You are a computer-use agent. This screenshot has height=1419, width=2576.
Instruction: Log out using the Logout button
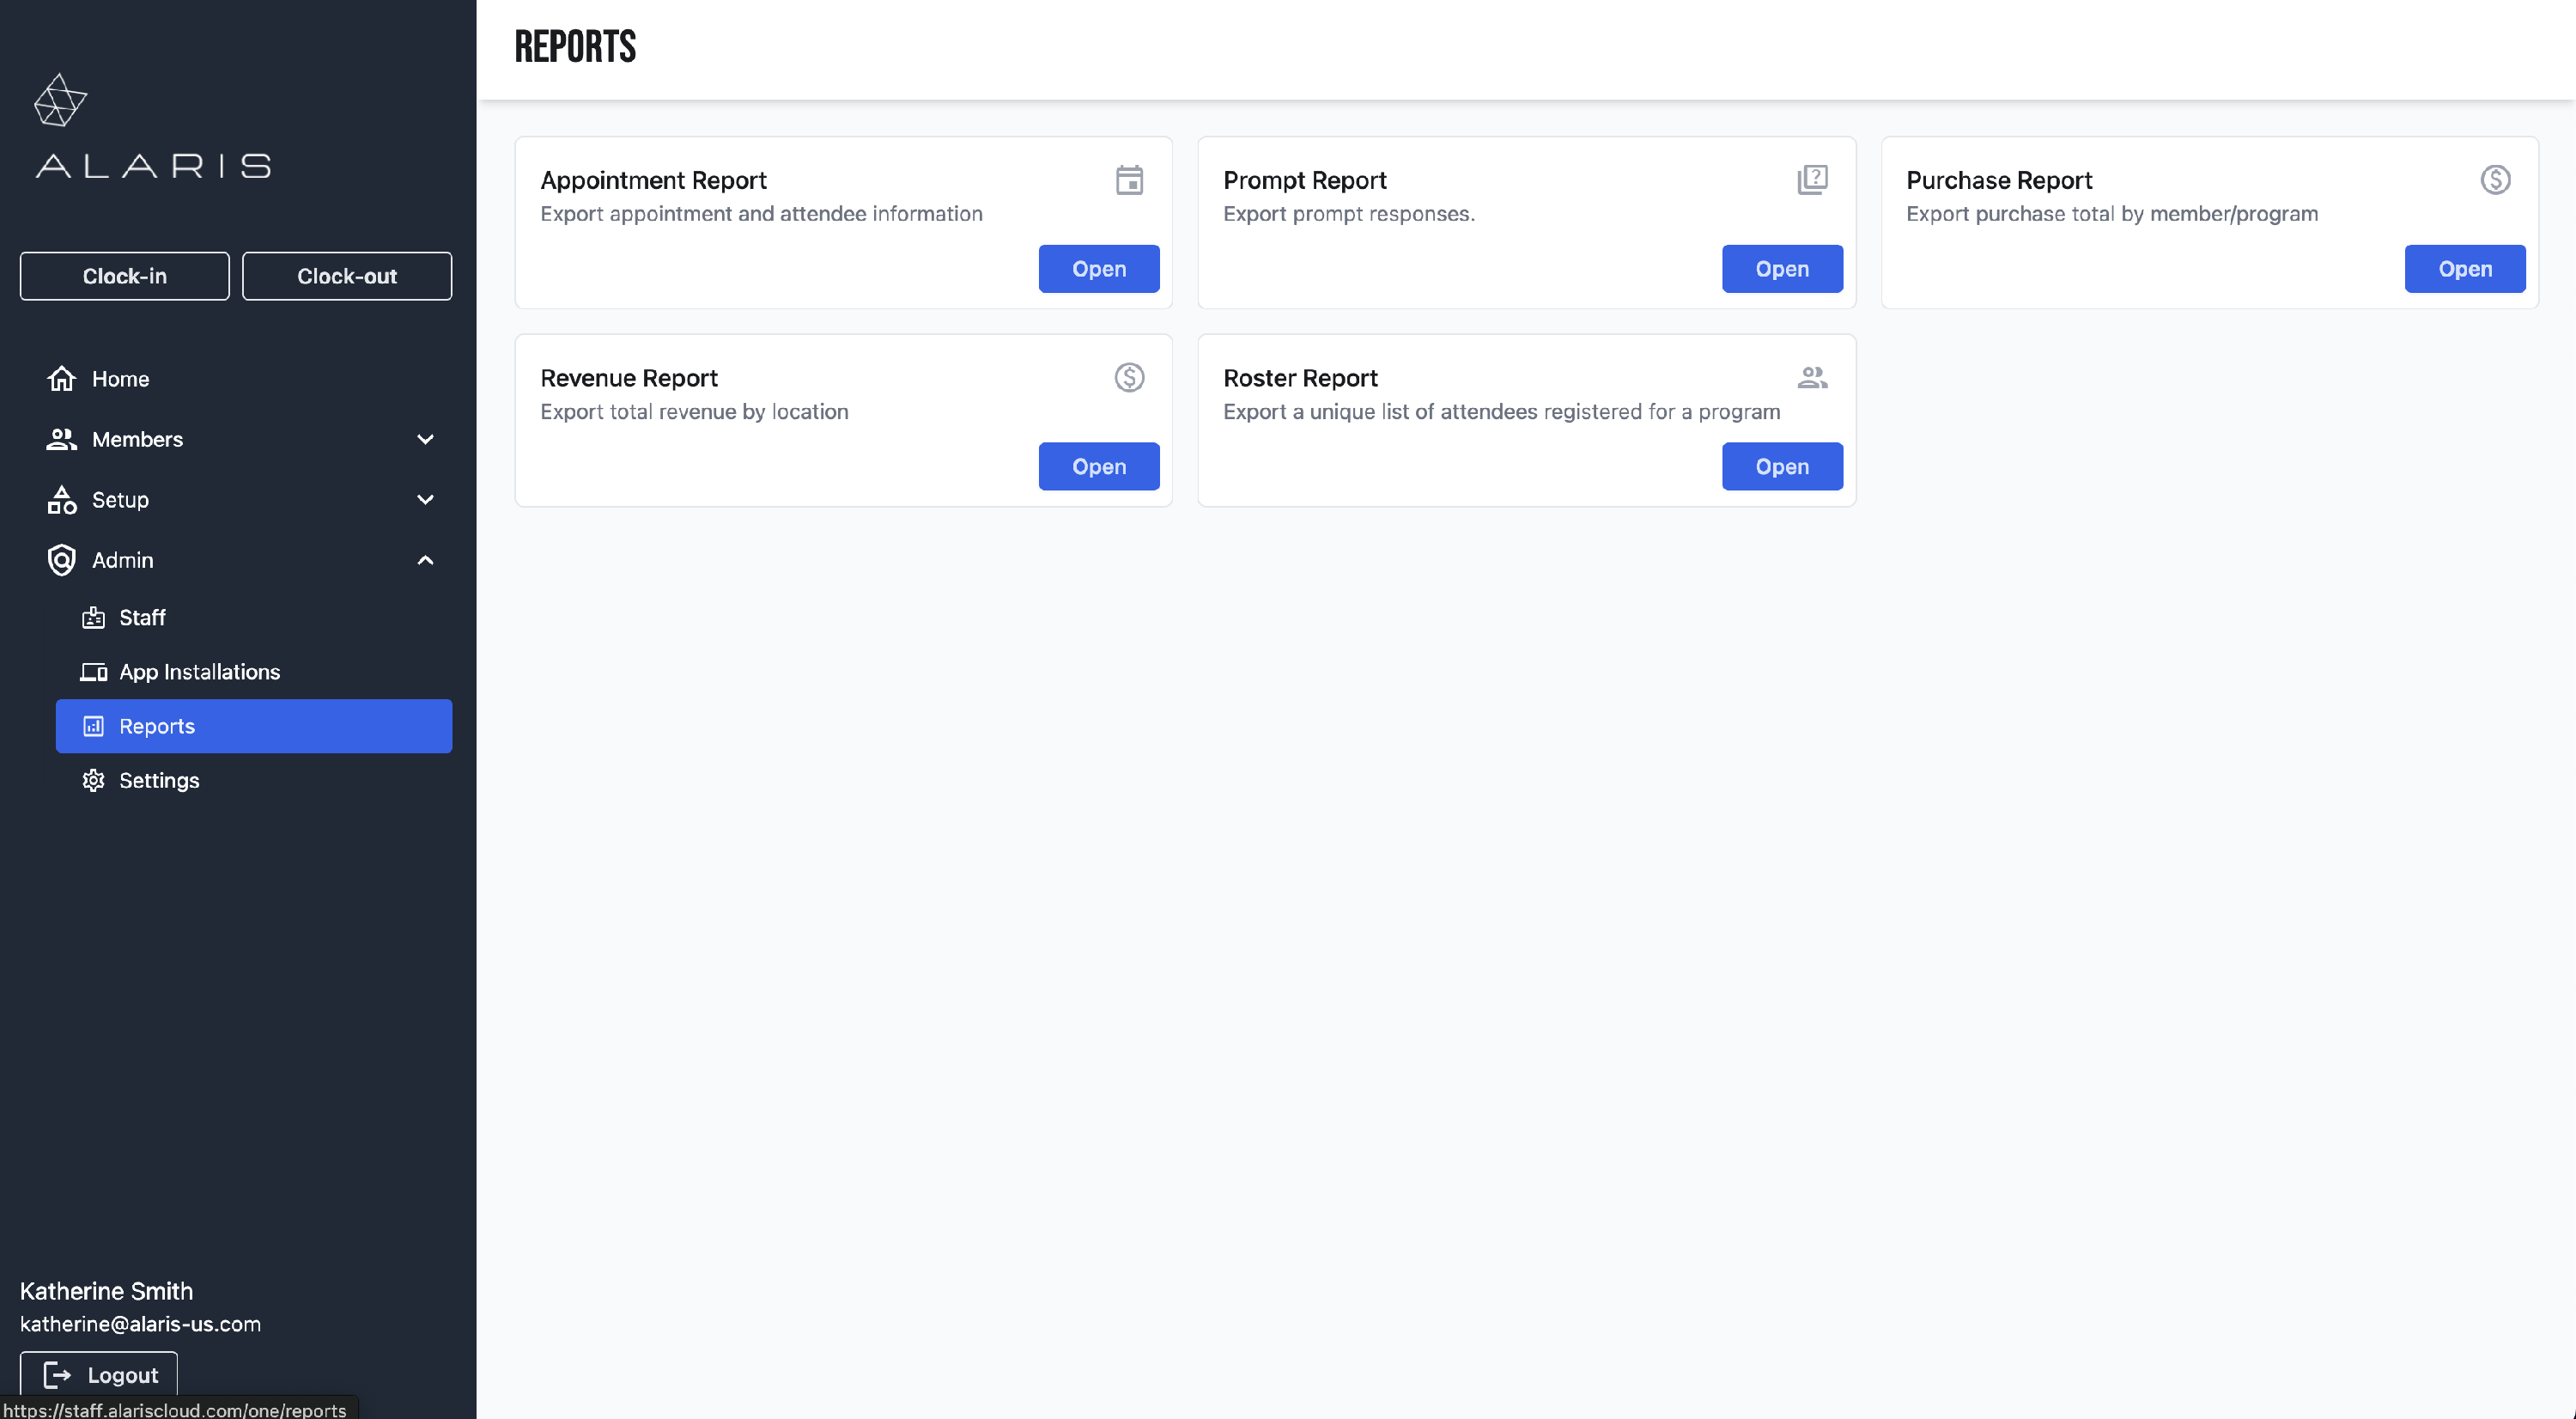pos(99,1375)
